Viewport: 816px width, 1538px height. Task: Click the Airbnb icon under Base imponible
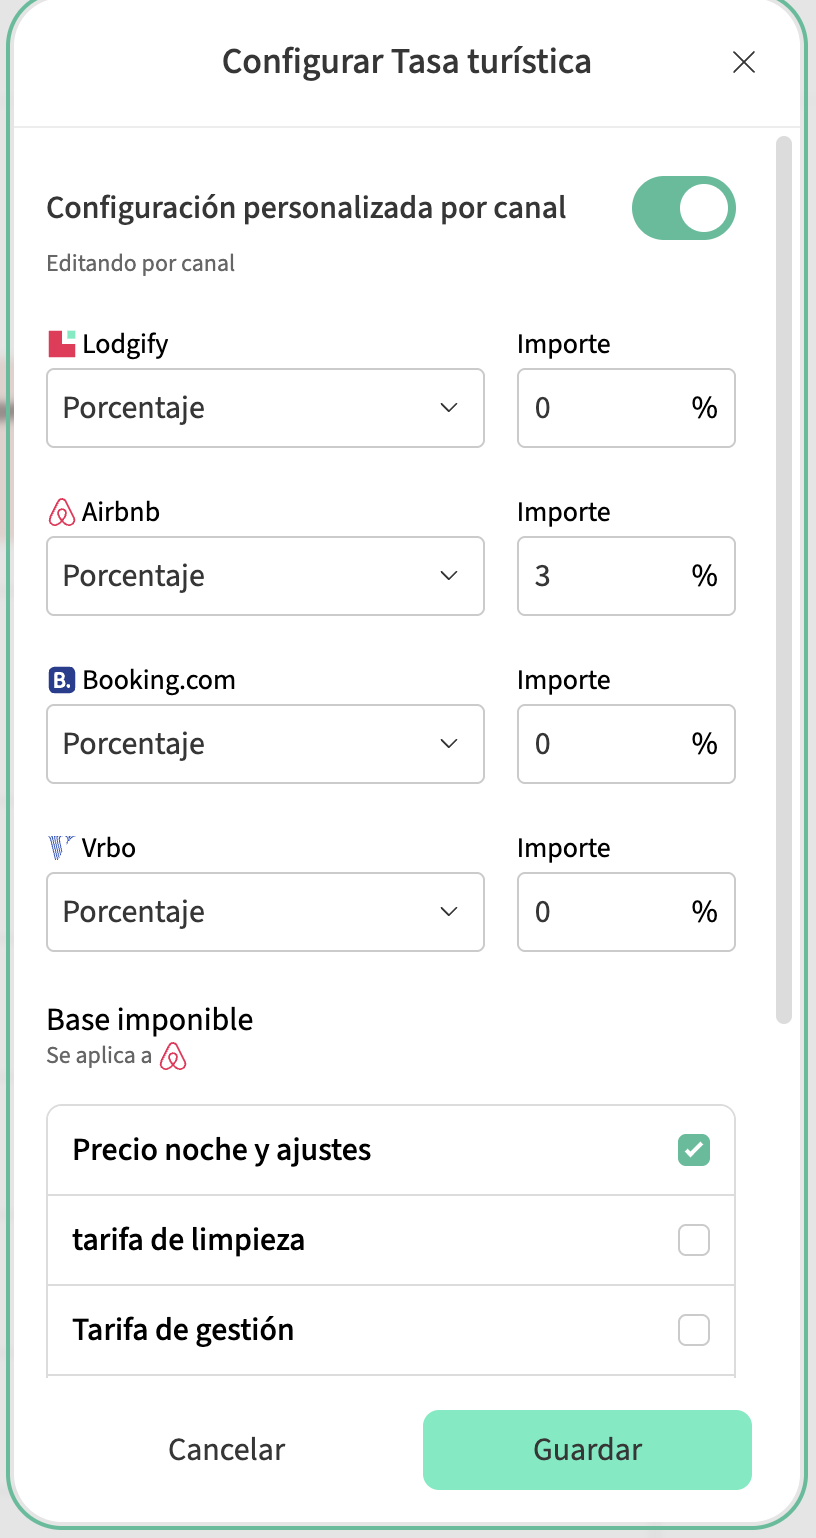point(174,1056)
